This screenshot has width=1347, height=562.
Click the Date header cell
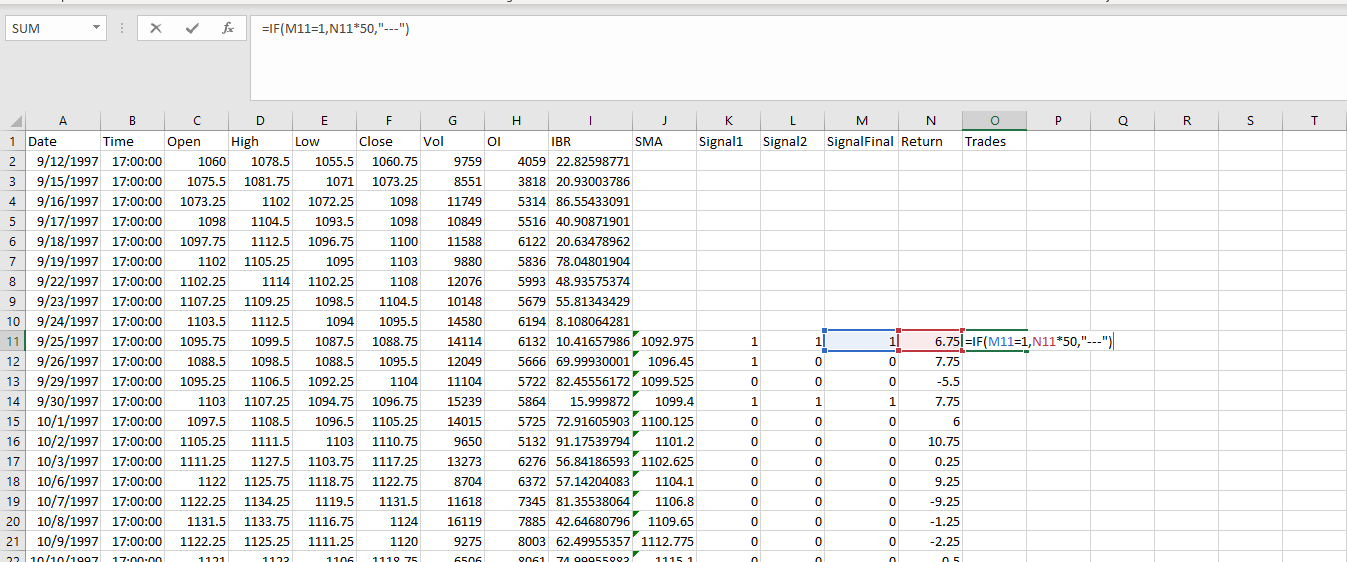click(x=62, y=141)
